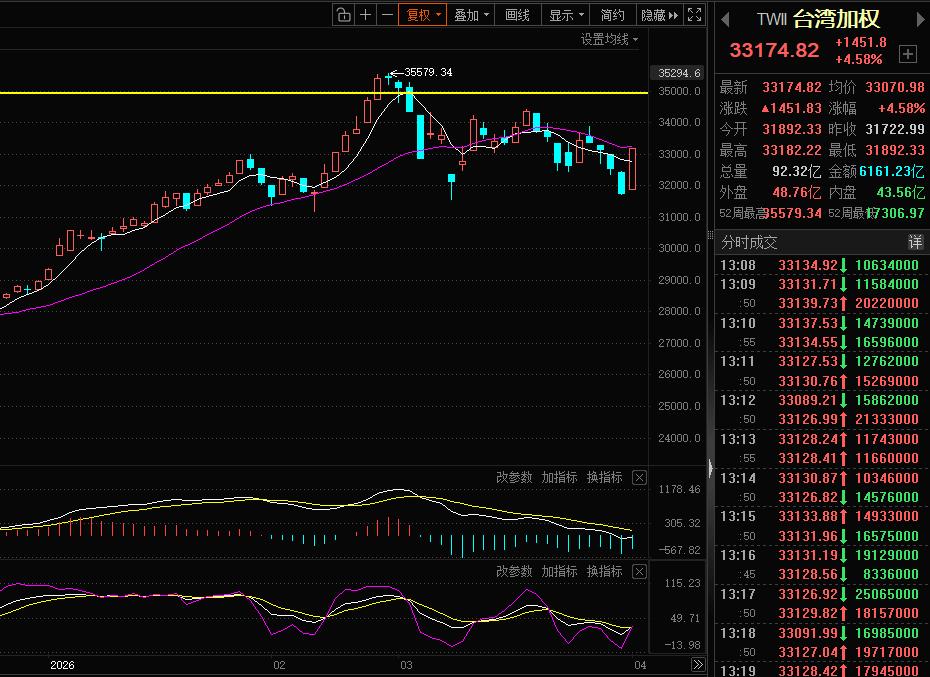Click 加指标 in MACD indicator panel
The width and height of the screenshot is (930, 677).
tap(559, 477)
